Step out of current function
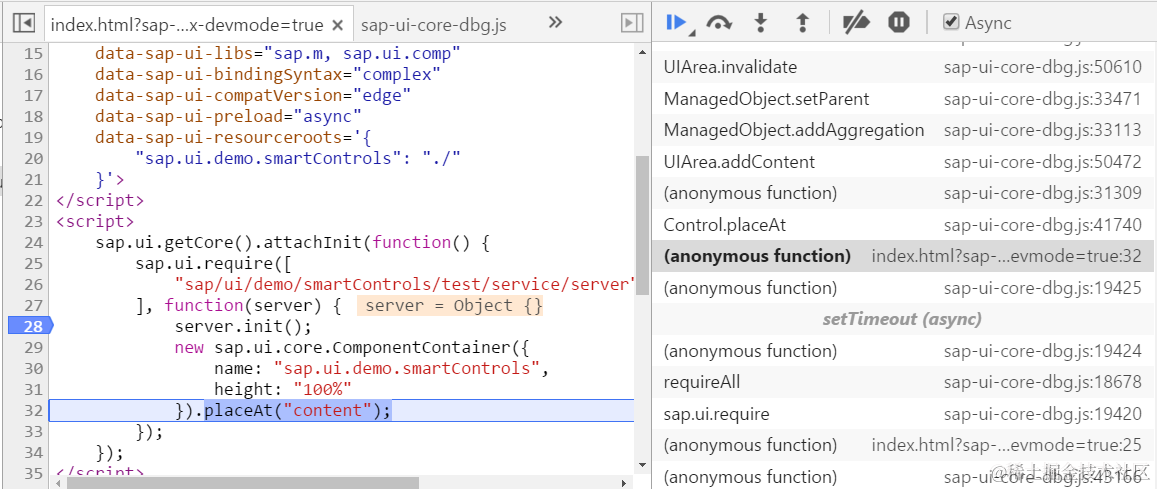The height and width of the screenshot is (489, 1157). pos(802,23)
